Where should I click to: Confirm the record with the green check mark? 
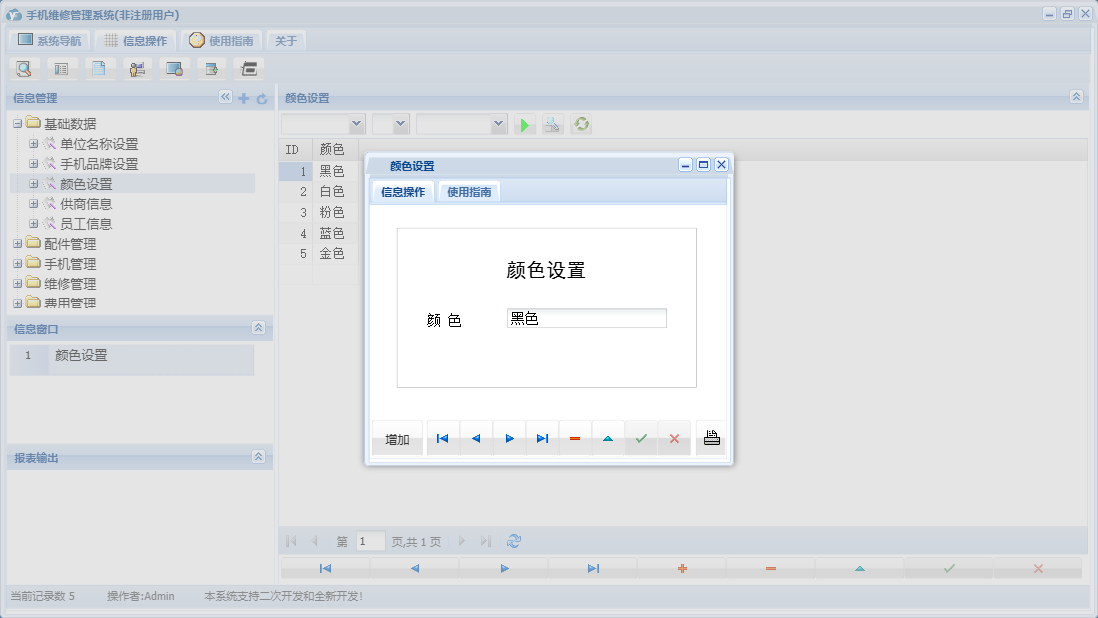coord(641,437)
